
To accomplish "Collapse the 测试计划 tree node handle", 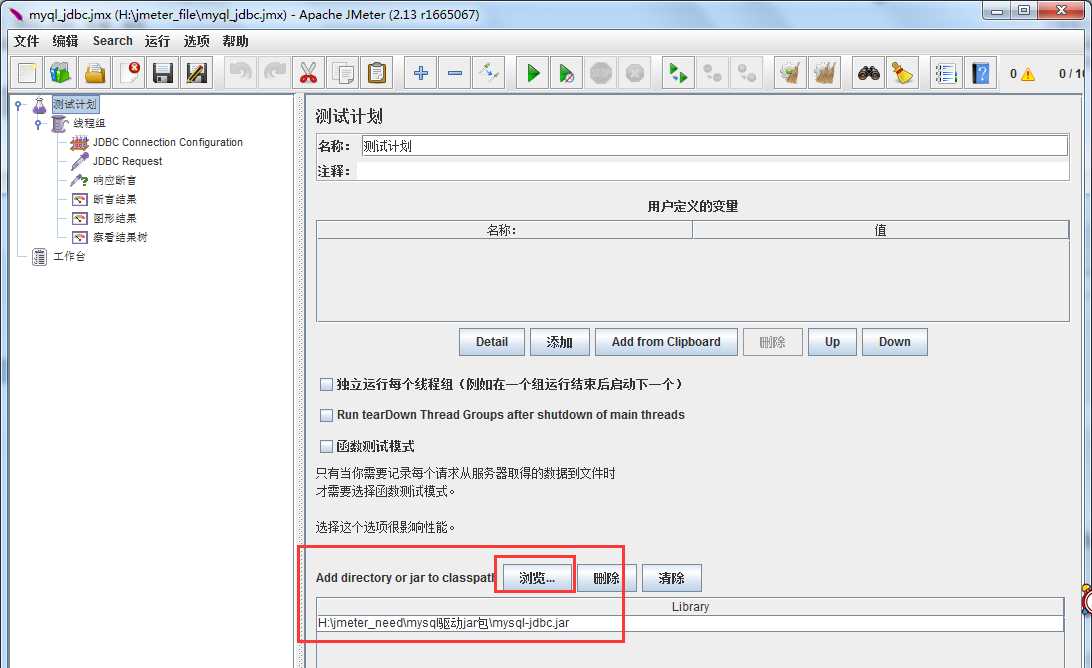I will point(19,104).
